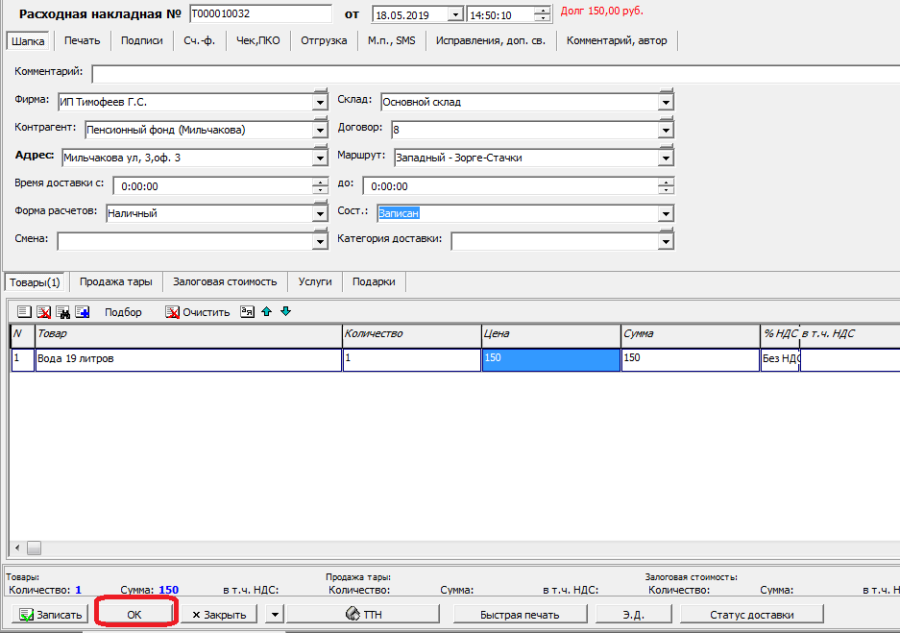The image size is (900, 633).
Task: Click the sort A-Я icon
Action: [248, 312]
